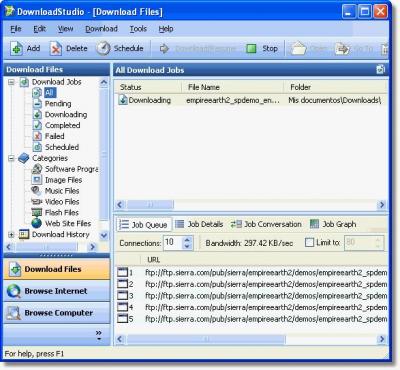The height and width of the screenshot is (370, 400).
Task: Select Download History tree node
Action: (61, 234)
